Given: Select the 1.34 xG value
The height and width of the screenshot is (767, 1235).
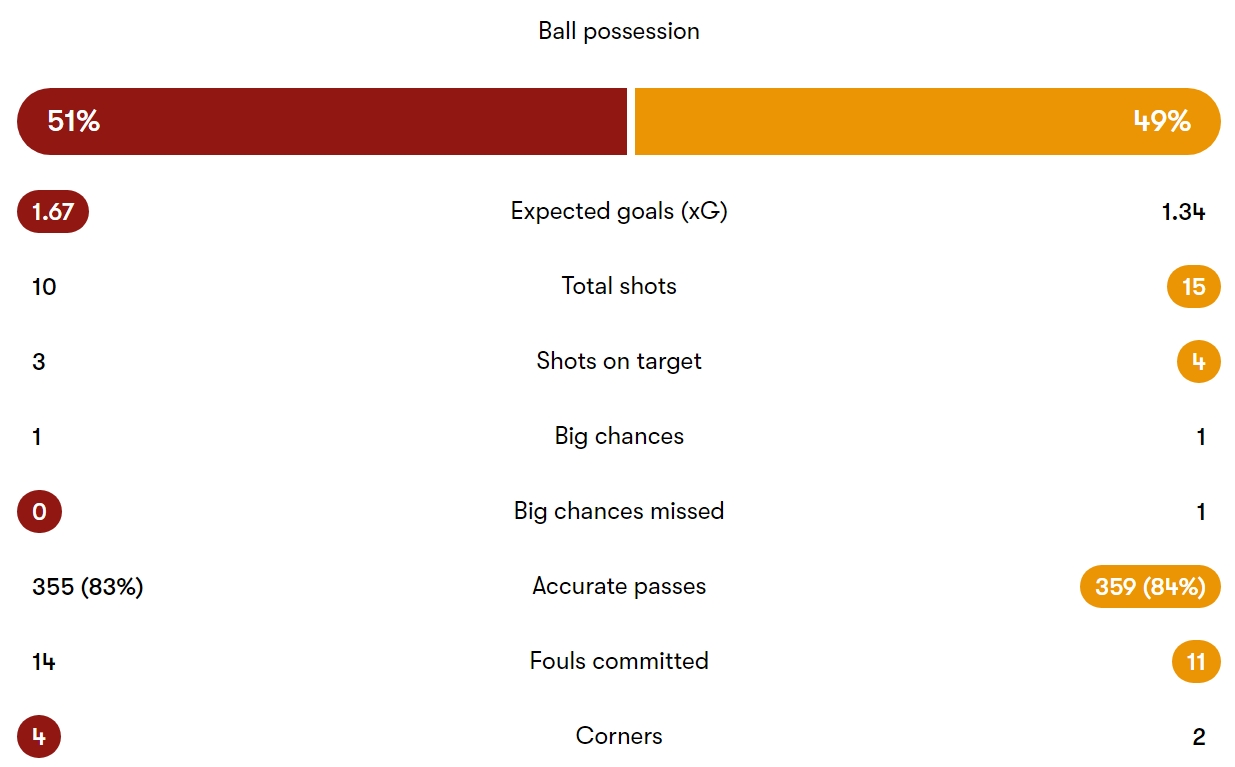Looking at the screenshot, I should pyautogui.click(x=1184, y=212).
